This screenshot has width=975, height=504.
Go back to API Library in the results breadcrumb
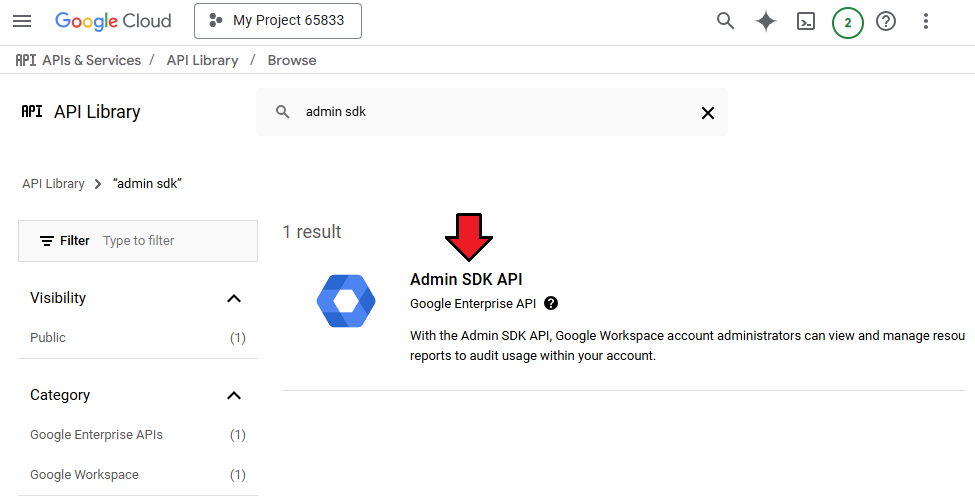click(x=53, y=184)
